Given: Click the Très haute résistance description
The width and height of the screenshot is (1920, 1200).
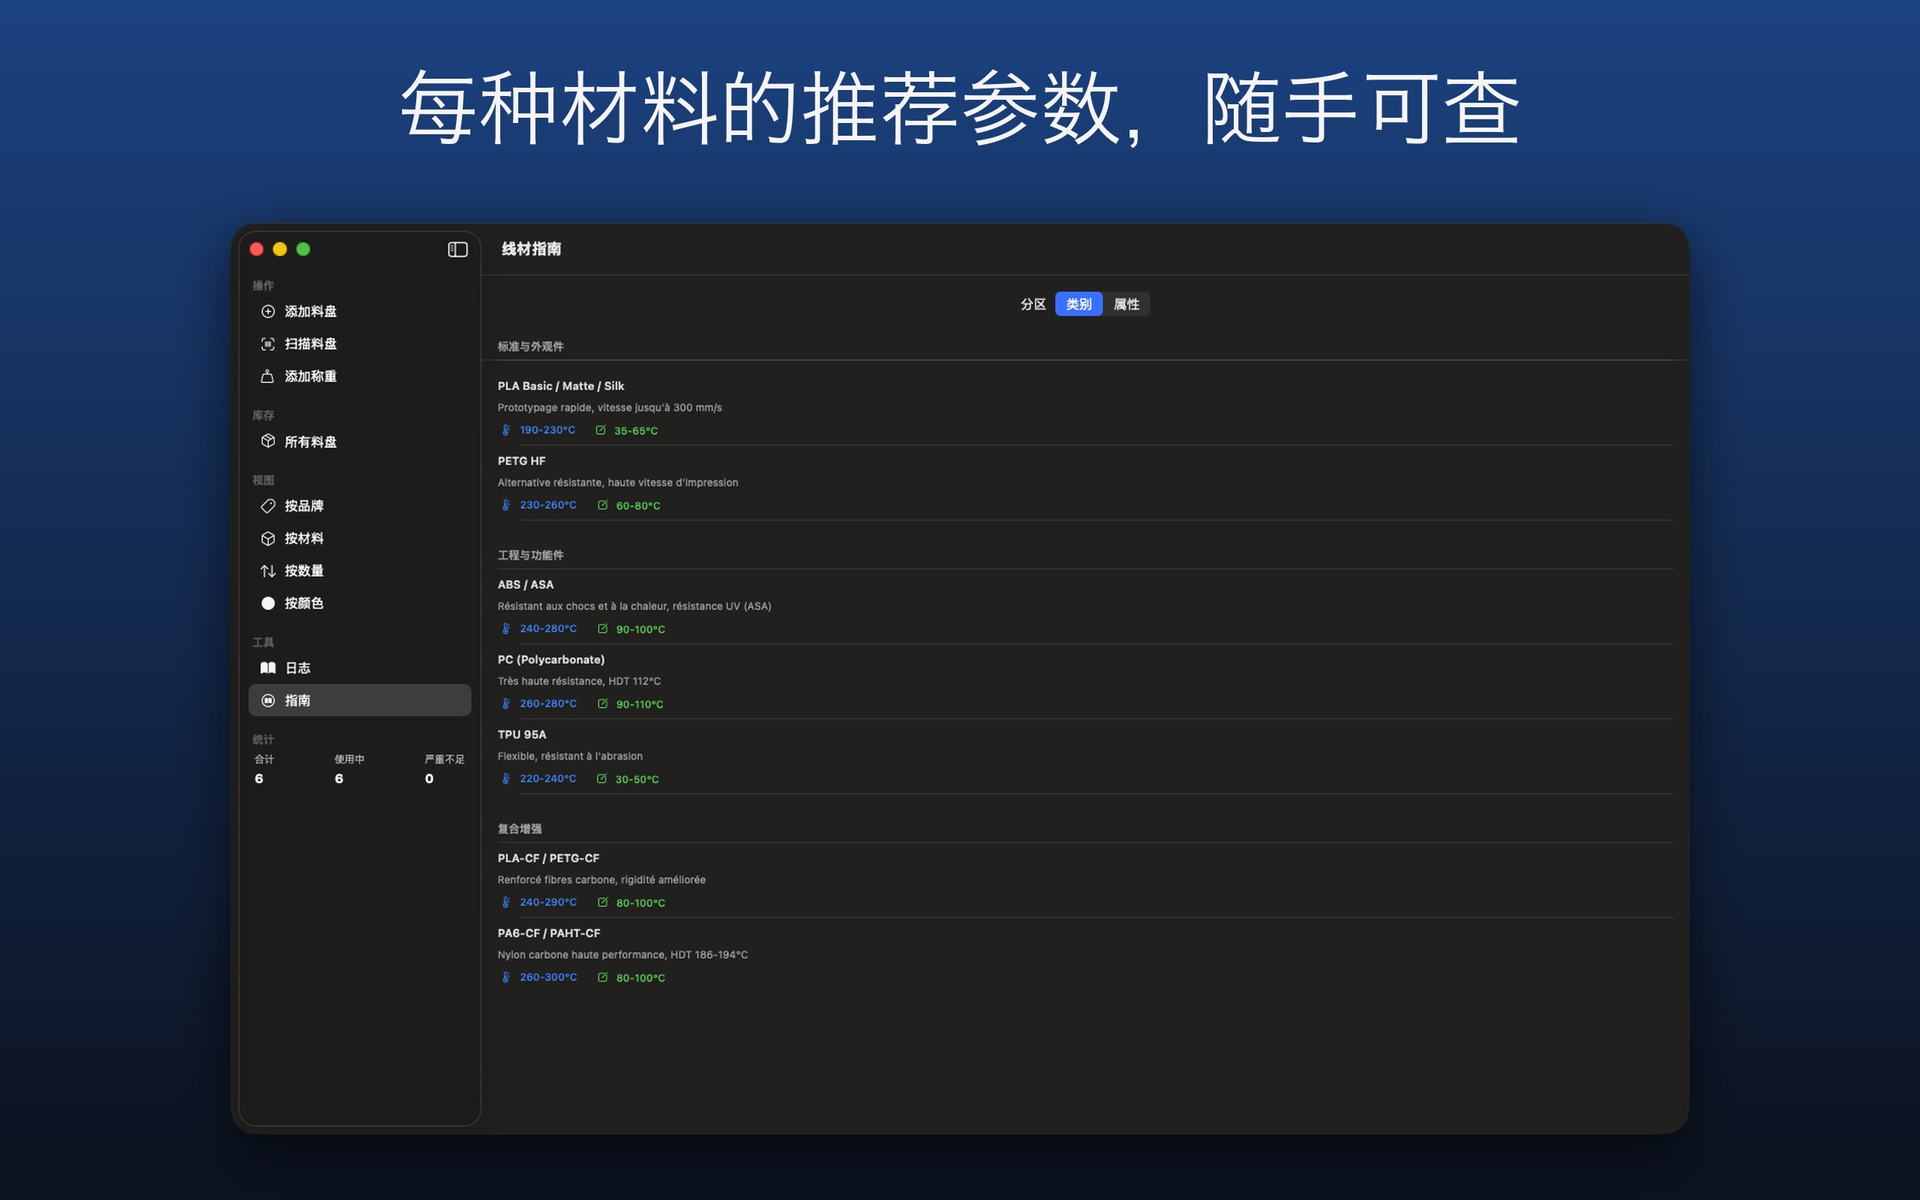Looking at the screenshot, I should (x=579, y=682).
